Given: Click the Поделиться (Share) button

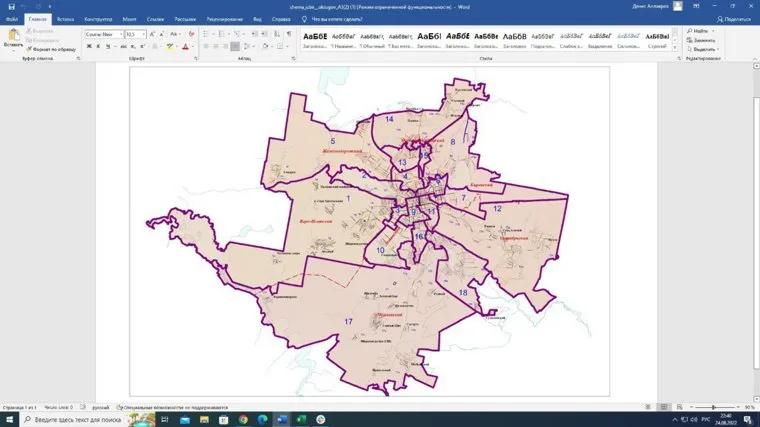Looking at the screenshot, I should [735, 19].
